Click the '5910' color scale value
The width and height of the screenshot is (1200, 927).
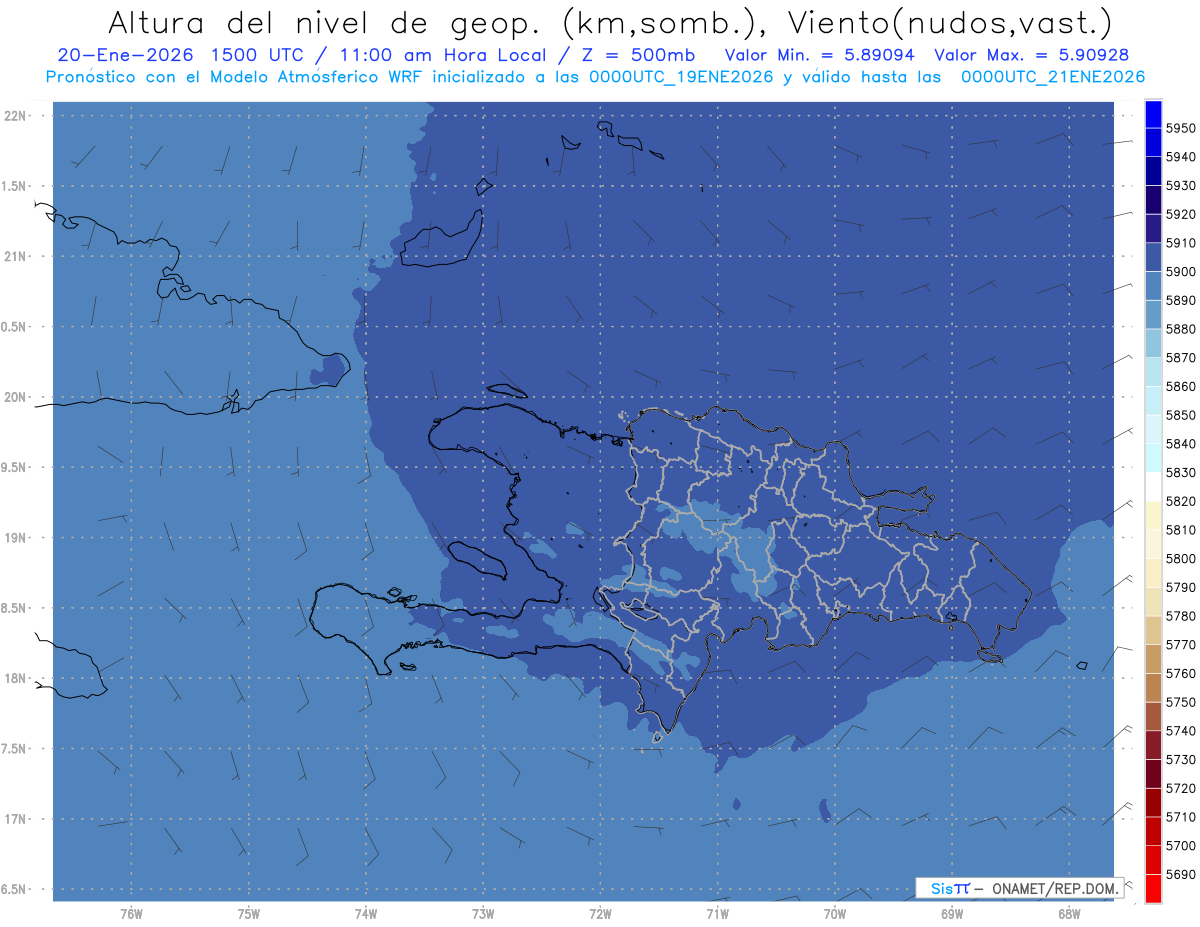1181,243
